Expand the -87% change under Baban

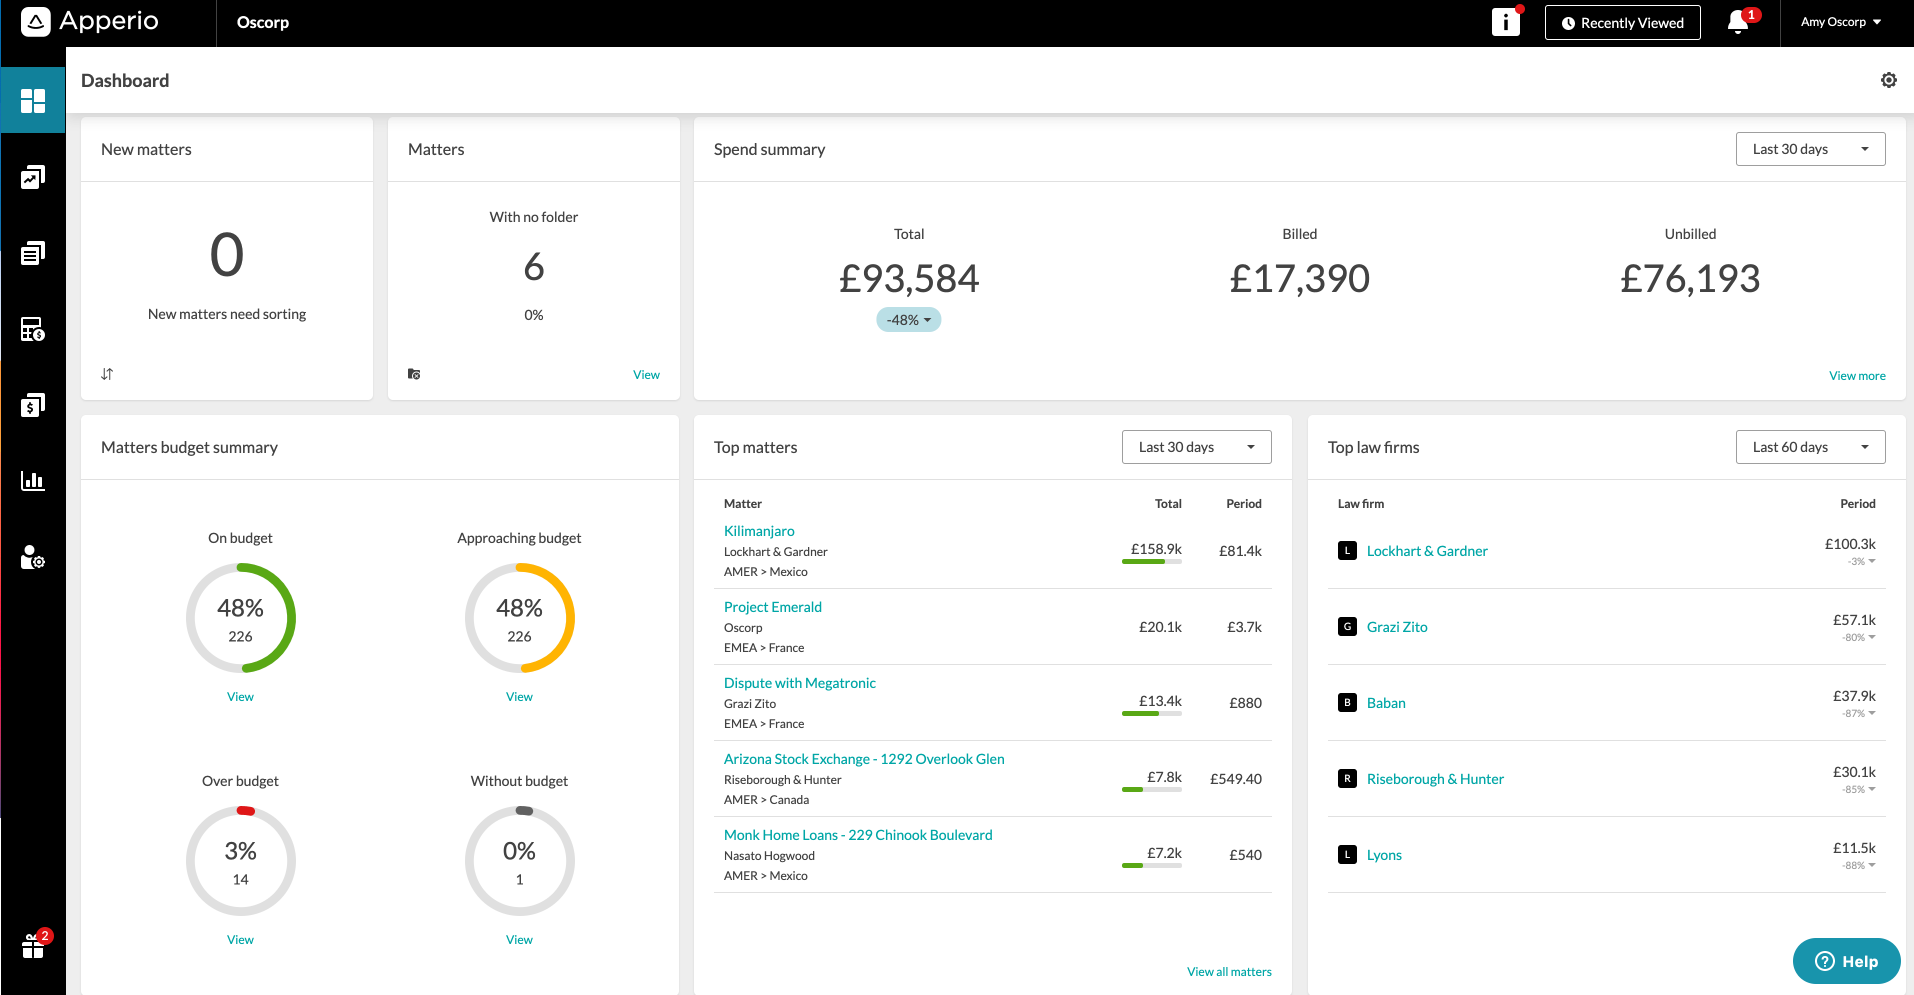coord(1859,714)
